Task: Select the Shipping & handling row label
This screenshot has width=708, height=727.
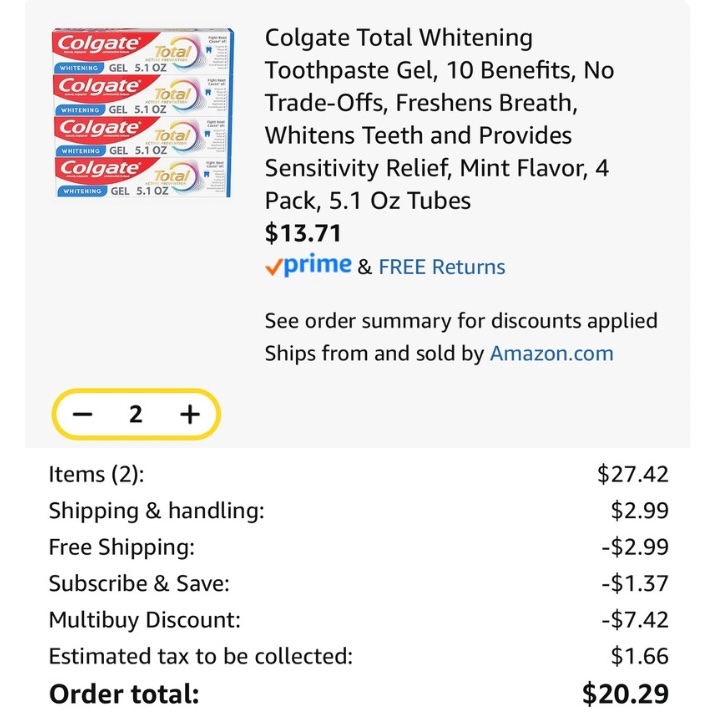Action: coord(157,511)
